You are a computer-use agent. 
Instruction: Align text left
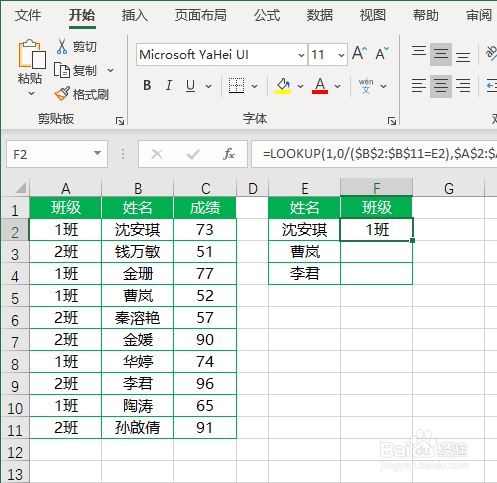click(x=419, y=86)
